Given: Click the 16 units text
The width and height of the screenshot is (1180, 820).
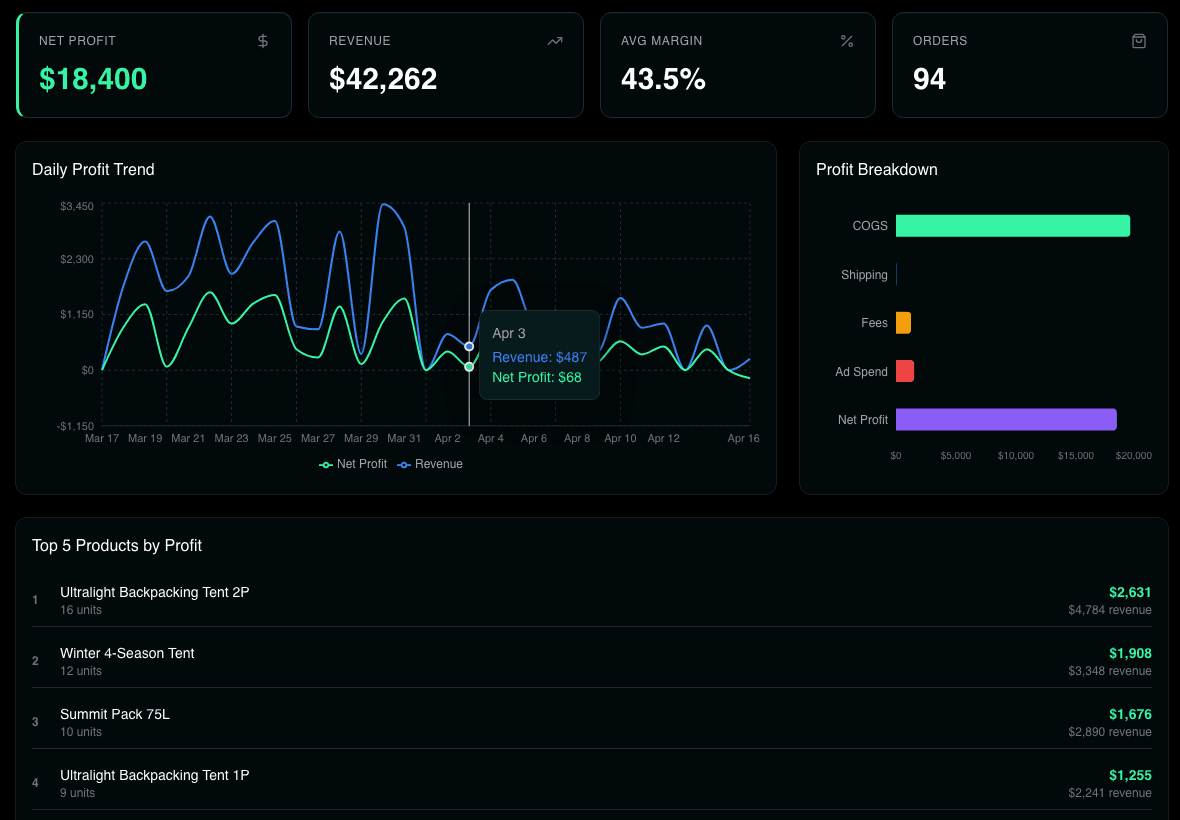Looking at the screenshot, I should [x=81, y=610].
